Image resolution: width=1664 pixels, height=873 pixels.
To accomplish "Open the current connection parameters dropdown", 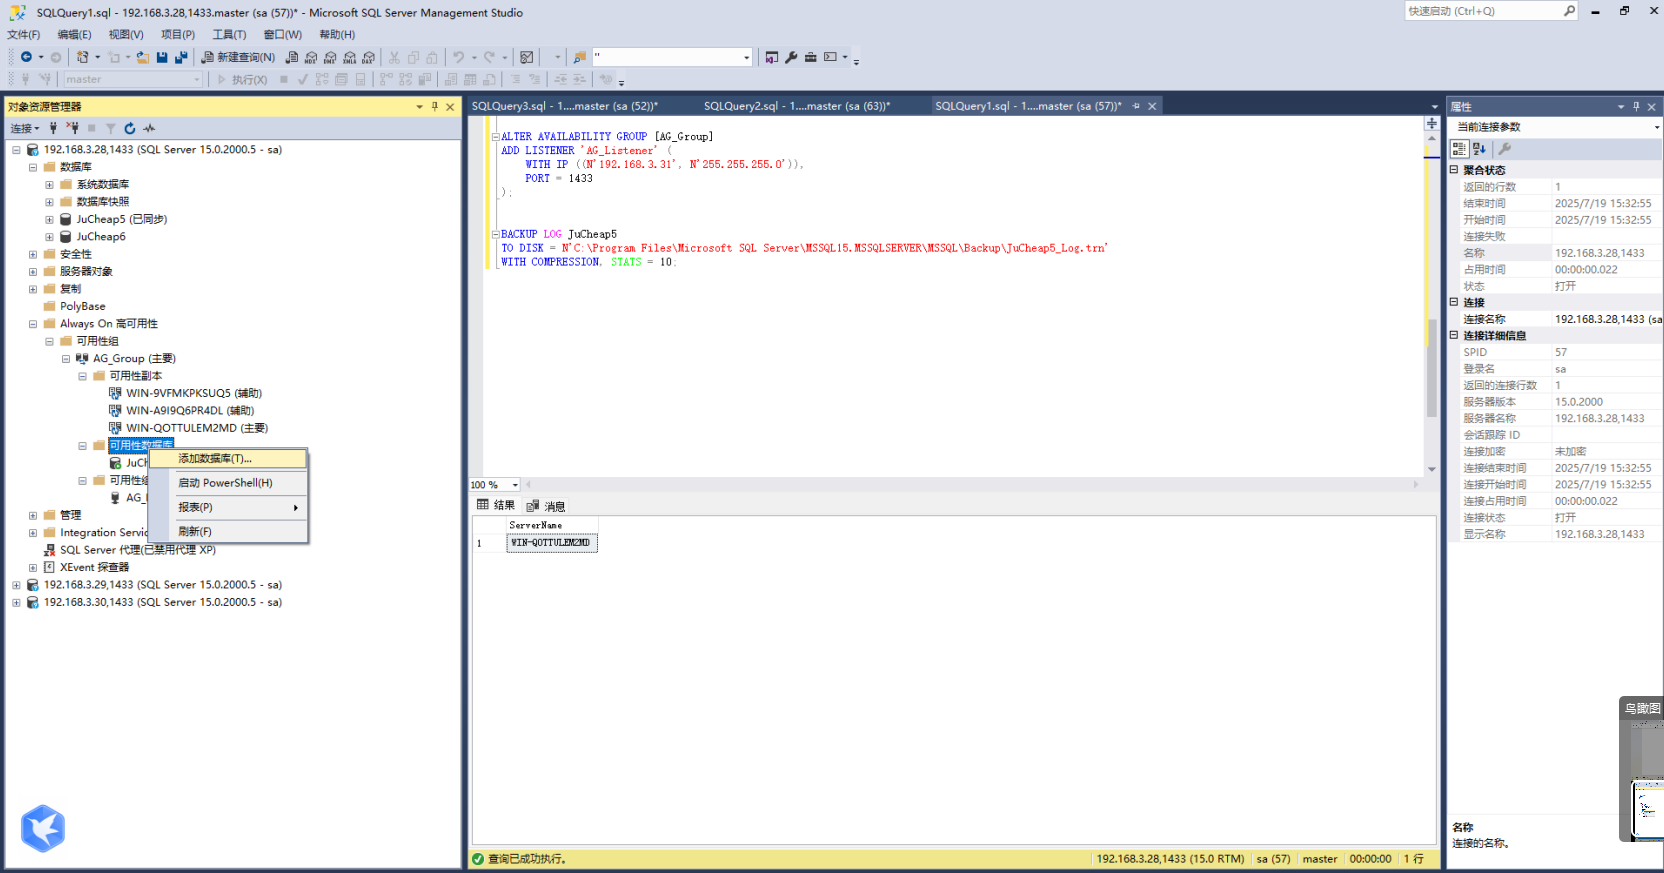I will (1656, 127).
